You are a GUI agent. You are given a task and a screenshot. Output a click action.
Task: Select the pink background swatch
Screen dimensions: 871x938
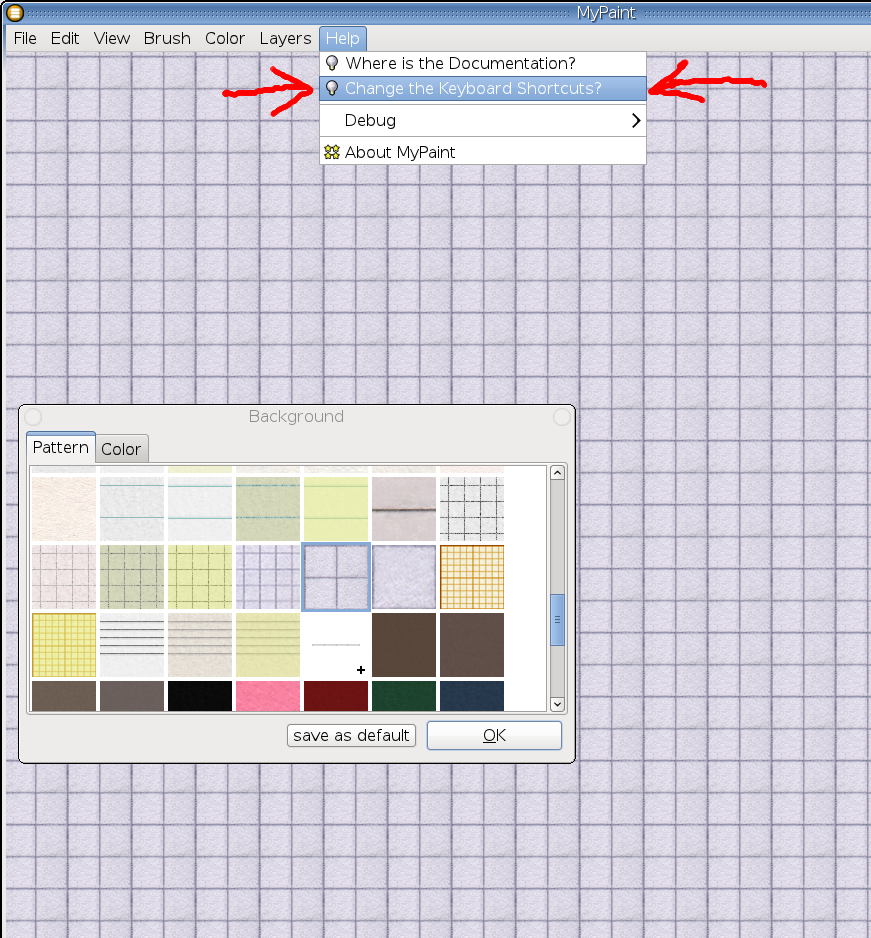pos(268,696)
